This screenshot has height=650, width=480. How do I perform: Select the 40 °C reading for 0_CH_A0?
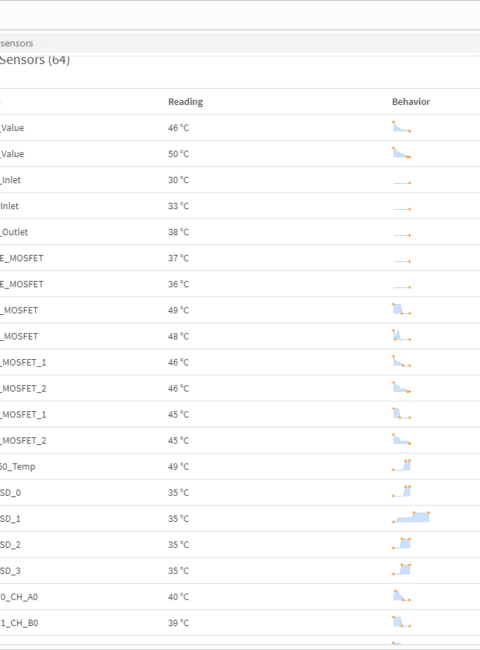178,597
